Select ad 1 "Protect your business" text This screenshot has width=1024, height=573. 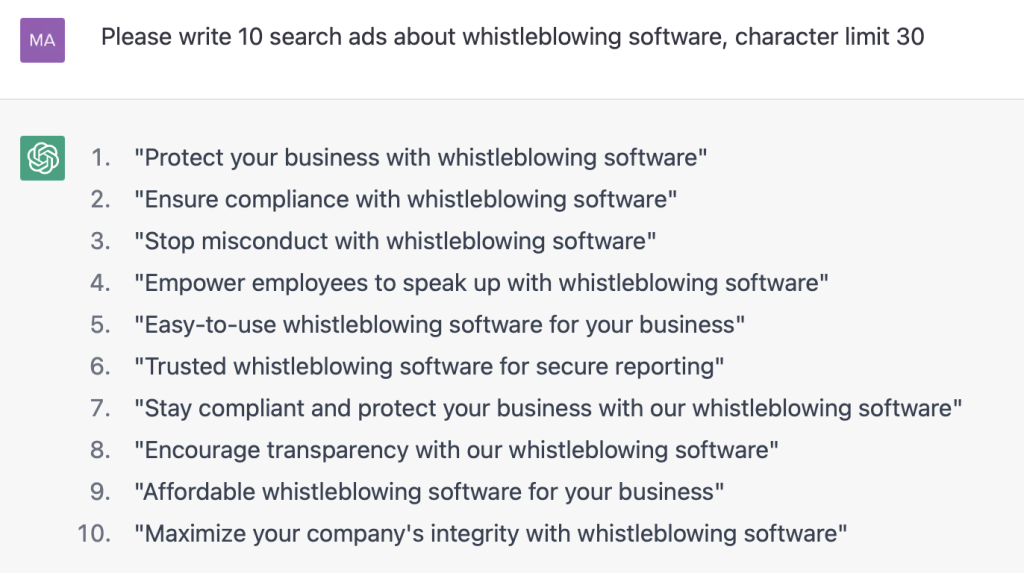click(421, 158)
